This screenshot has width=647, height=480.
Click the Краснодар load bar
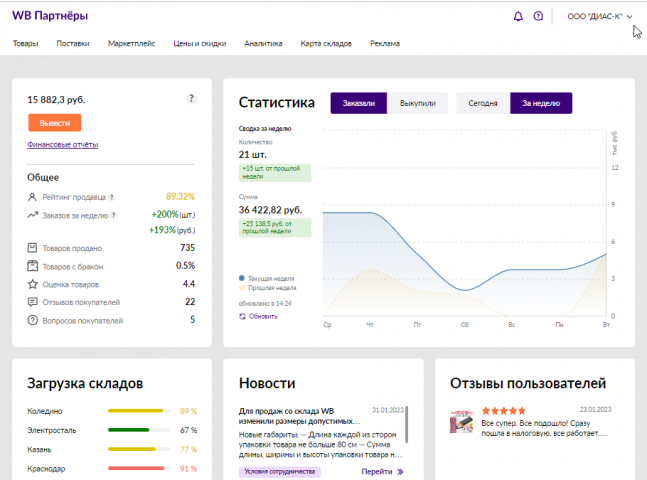point(139,468)
